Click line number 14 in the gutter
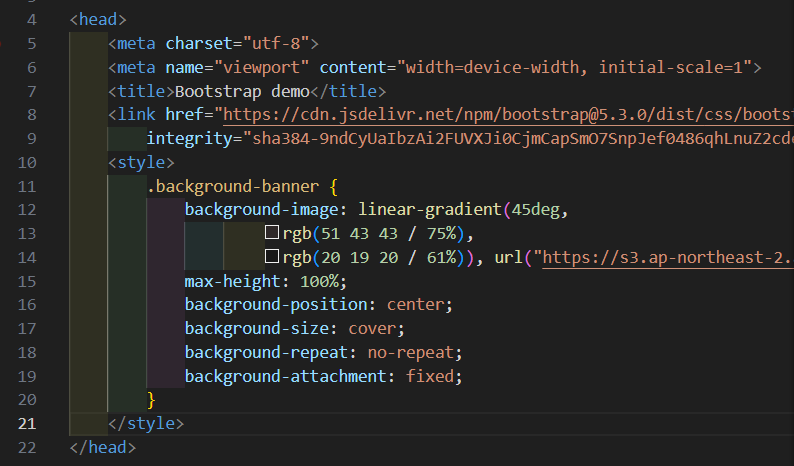 [27, 257]
